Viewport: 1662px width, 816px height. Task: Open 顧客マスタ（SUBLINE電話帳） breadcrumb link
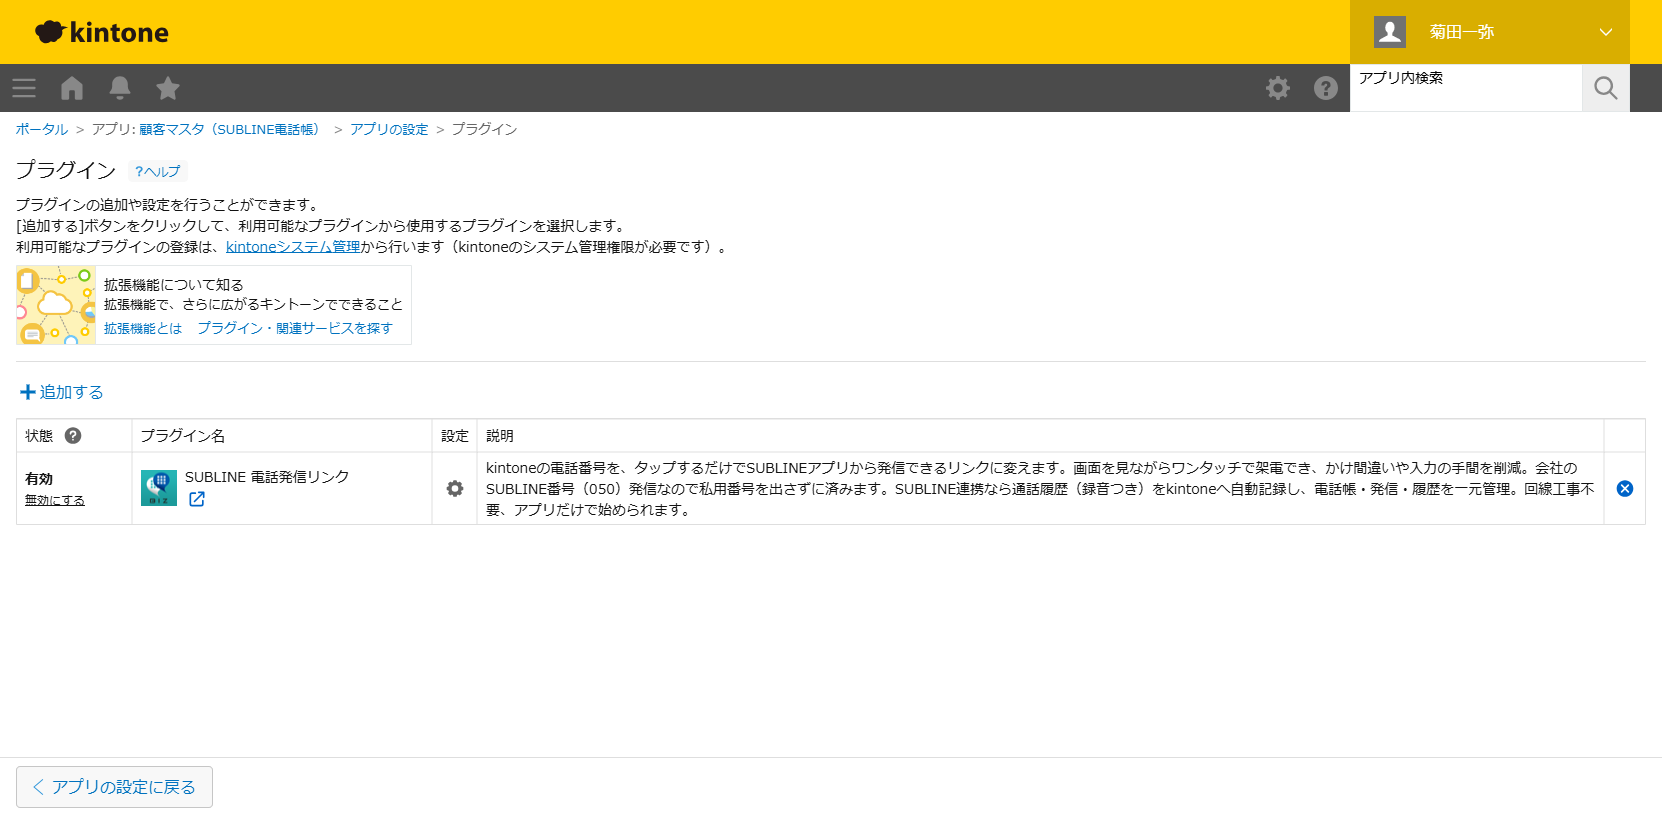[x=232, y=129]
